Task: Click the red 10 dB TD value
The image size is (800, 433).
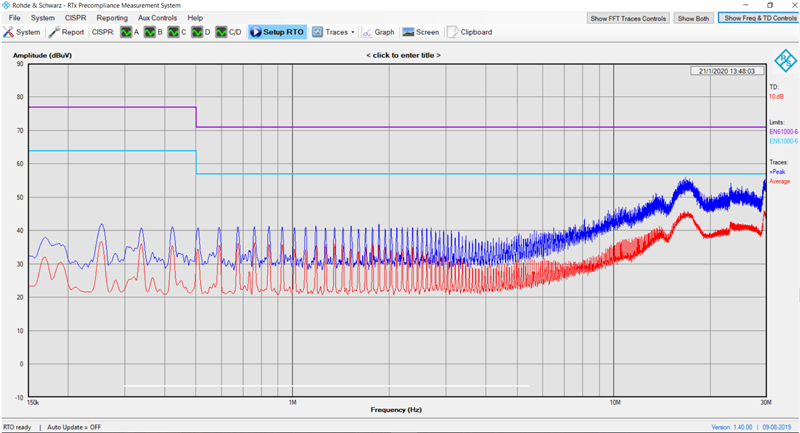Action: 776,97
